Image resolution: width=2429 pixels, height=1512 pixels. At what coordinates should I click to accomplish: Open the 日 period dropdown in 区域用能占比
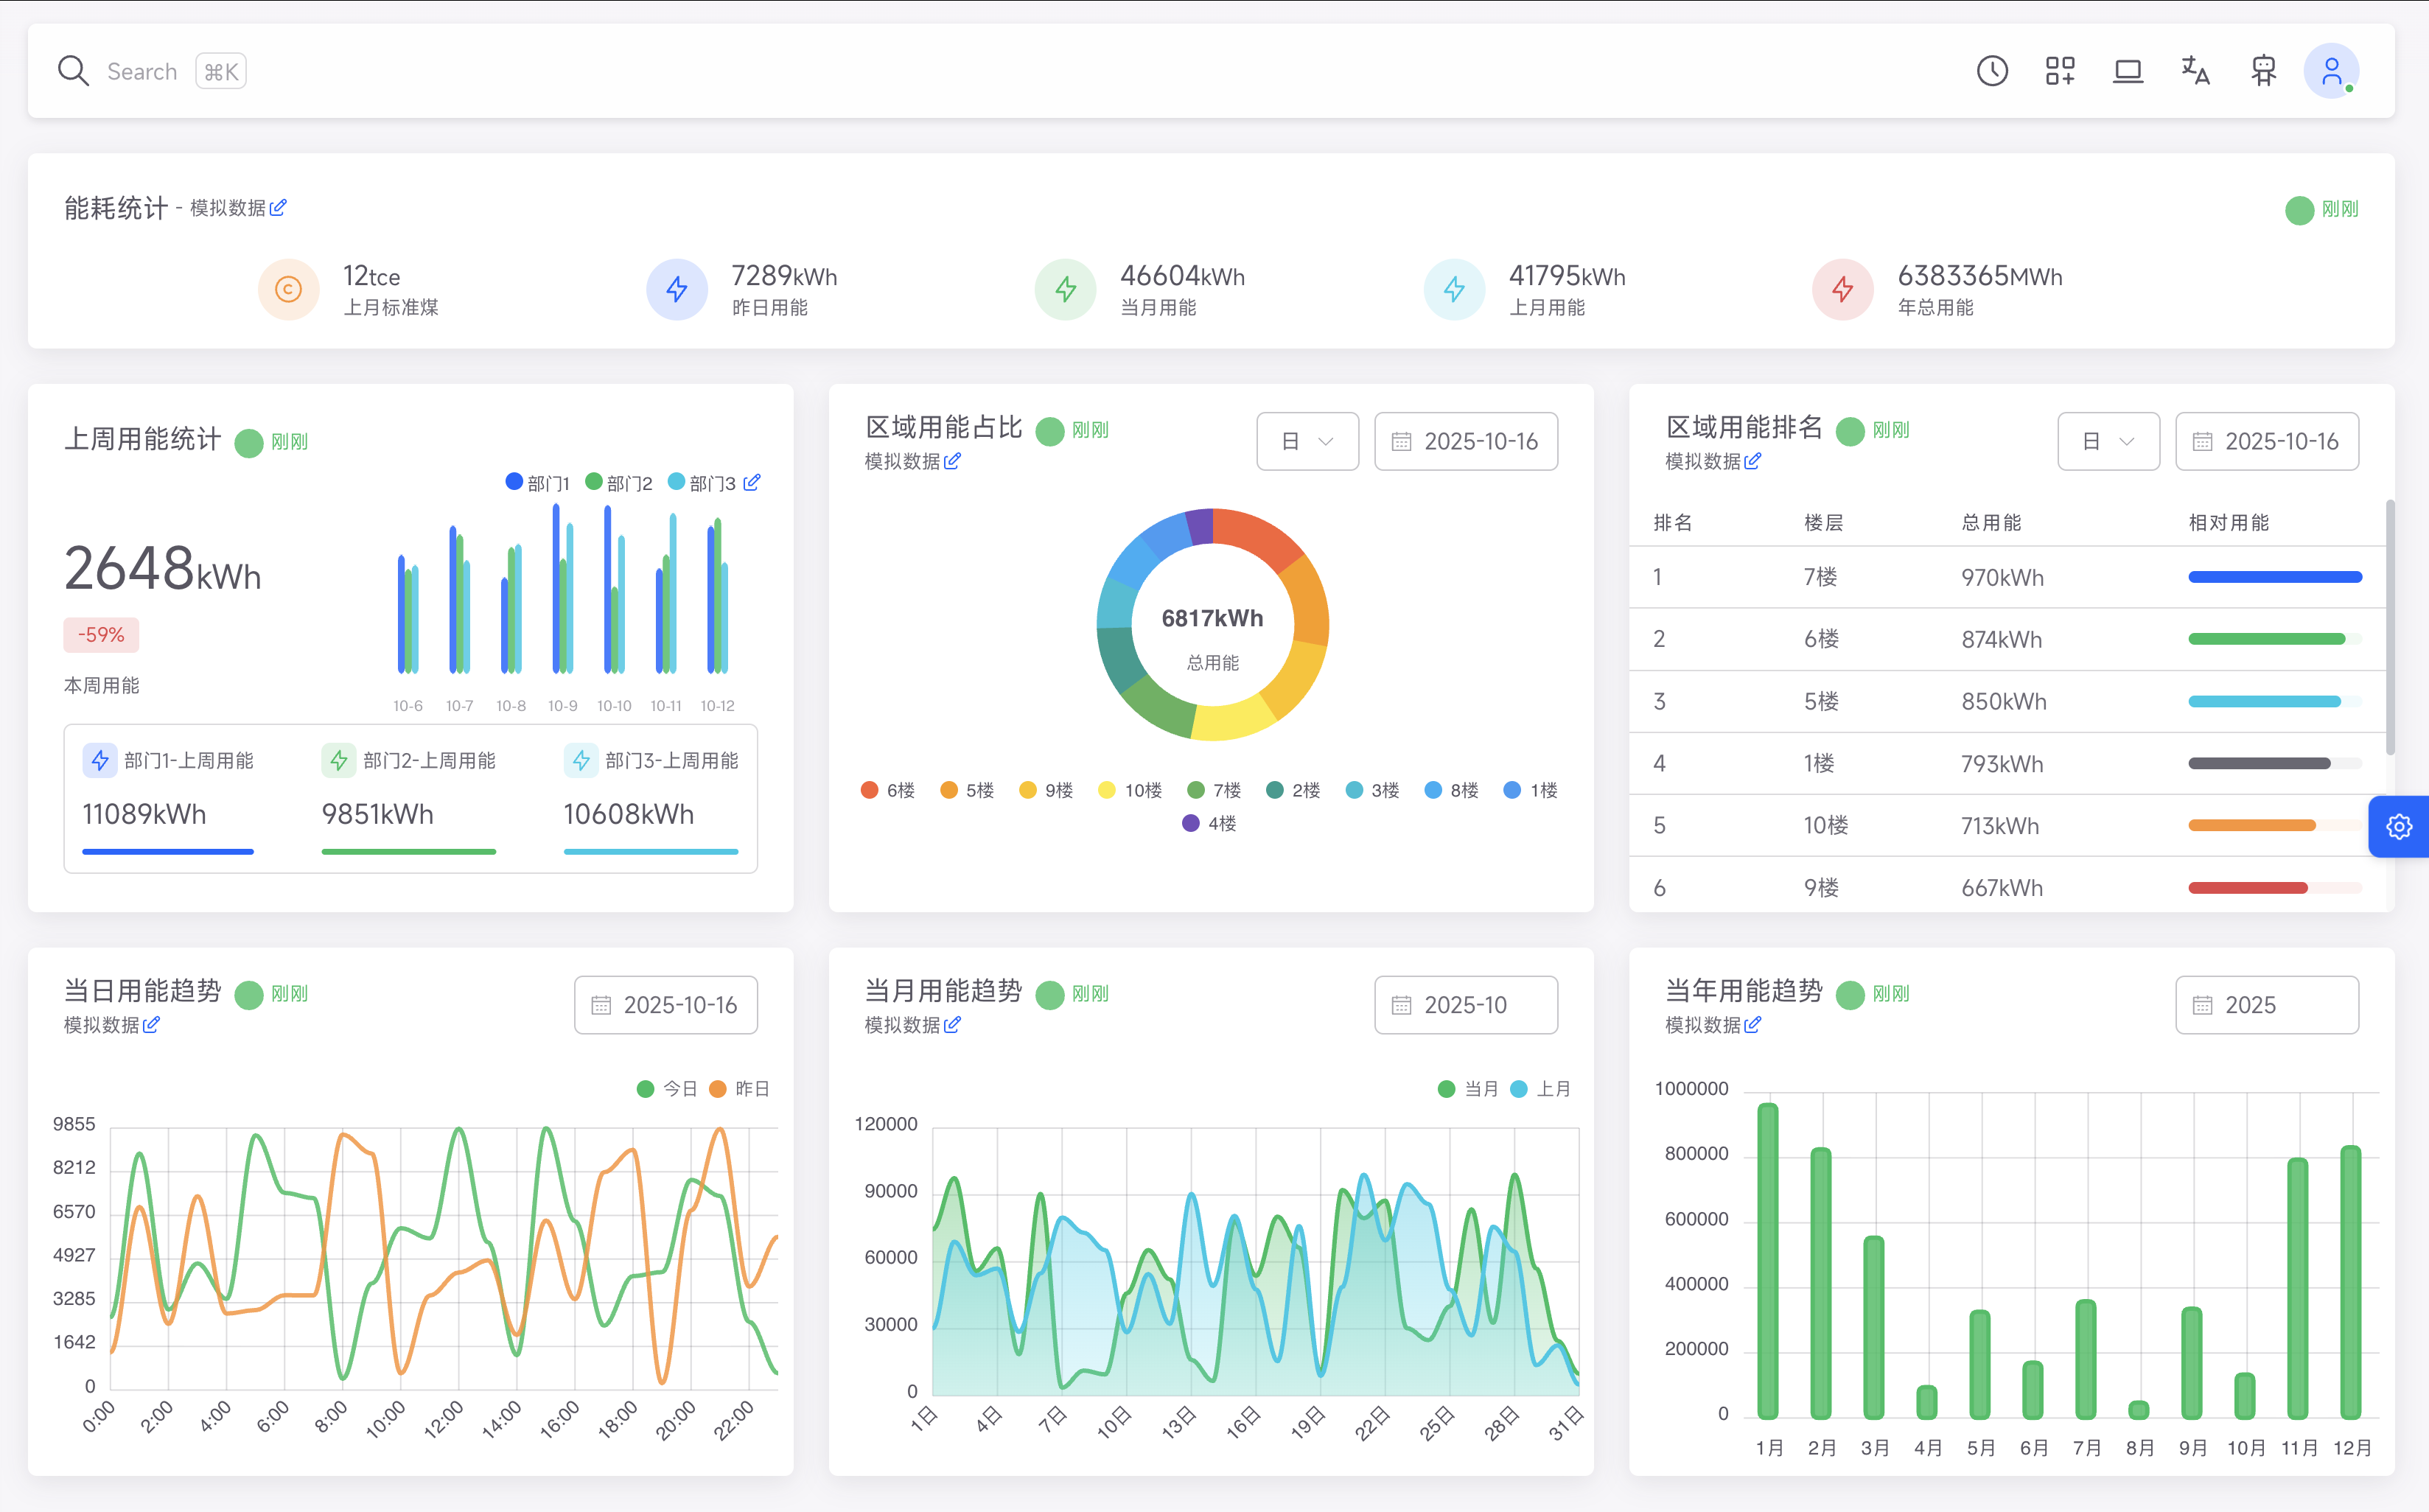point(1307,441)
